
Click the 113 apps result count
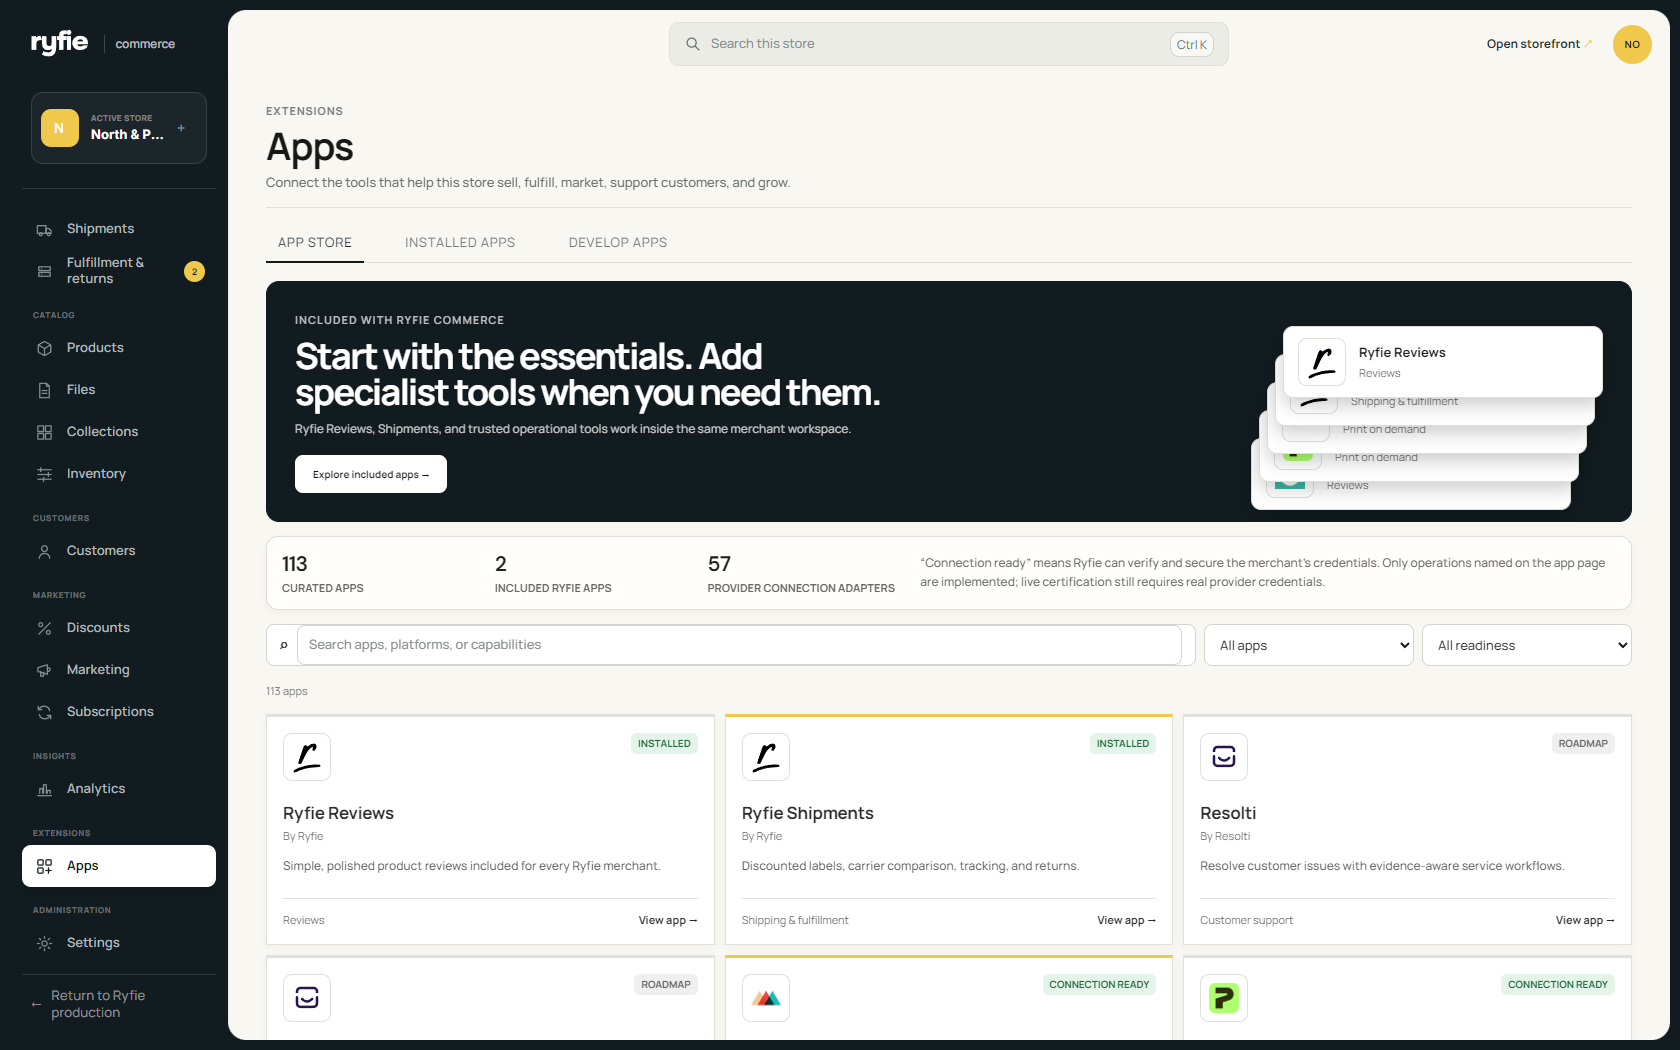pyautogui.click(x=287, y=691)
